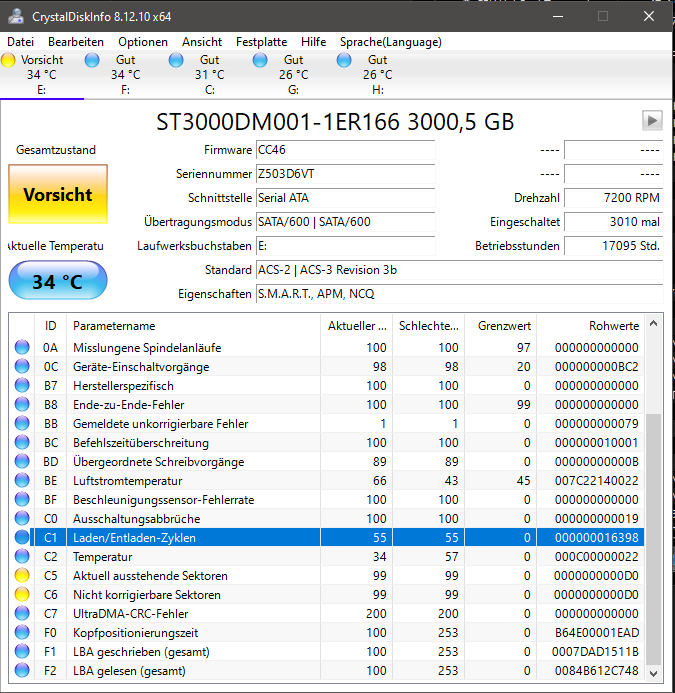Click the Firmware field showing CC46
Image resolution: width=675 pixels, height=693 pixels.
(346, 150)
